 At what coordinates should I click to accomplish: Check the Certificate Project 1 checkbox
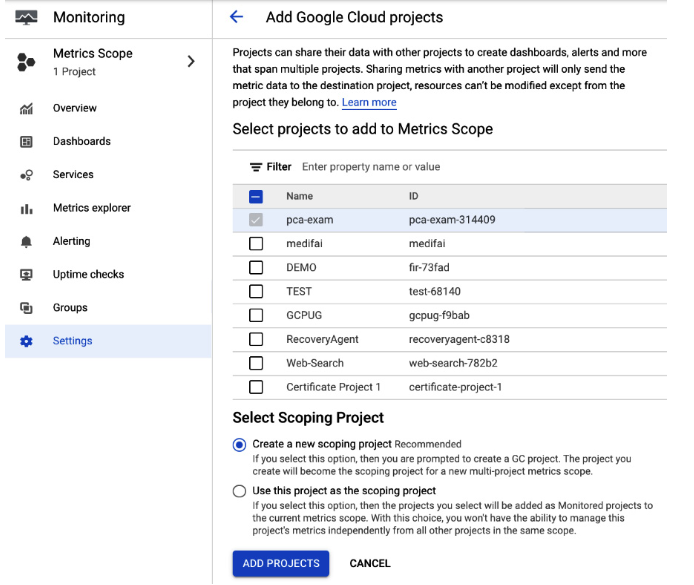pyautogui.click(x=256, y=387)
